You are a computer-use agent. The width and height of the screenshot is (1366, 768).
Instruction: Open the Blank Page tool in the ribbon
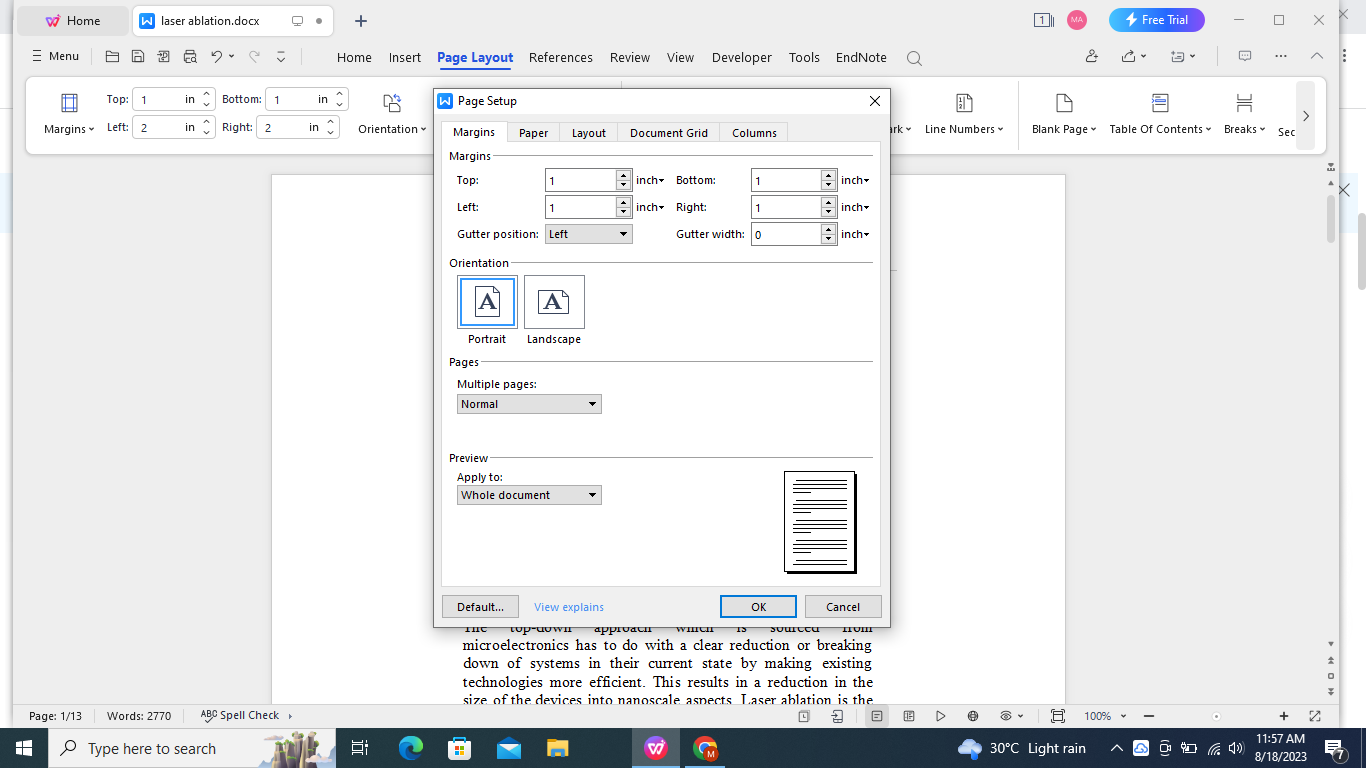(x=1062, y=112)
